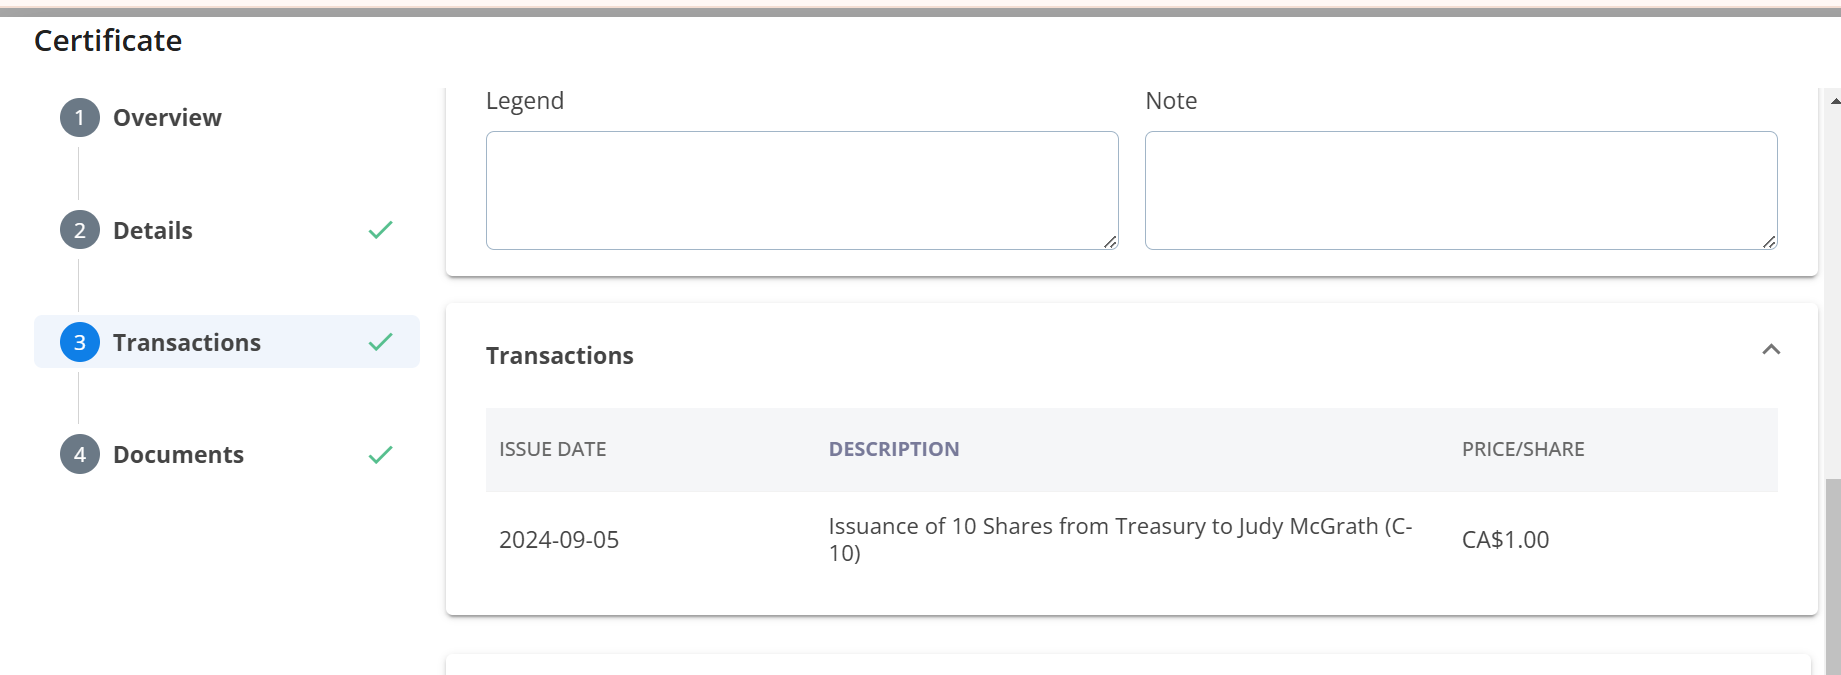Screen dimensions: 1841x675
Task: Click the PRICE/SHARE column header
Action: click(x=1523, y=449)
